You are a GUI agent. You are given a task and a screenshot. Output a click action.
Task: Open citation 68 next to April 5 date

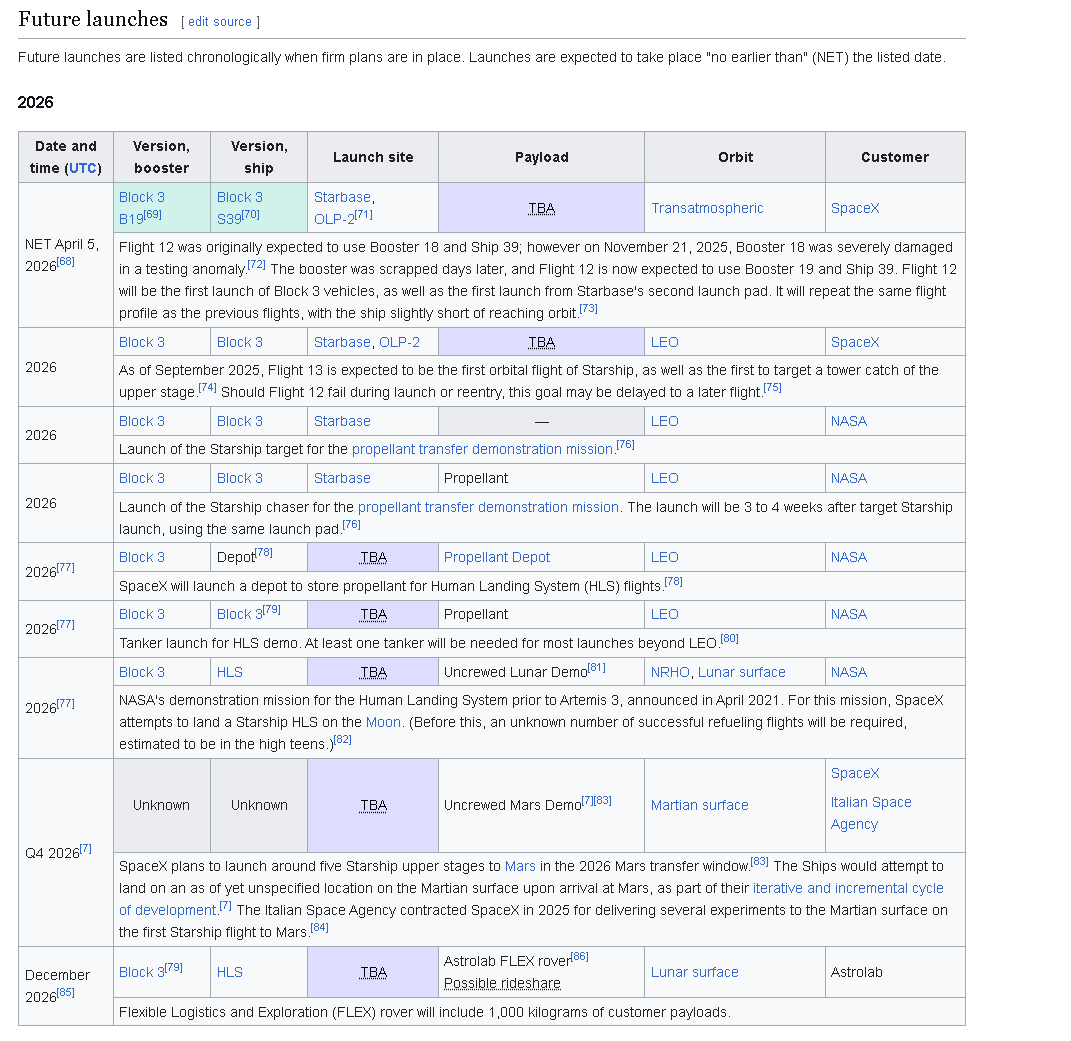tap(66, 262)
